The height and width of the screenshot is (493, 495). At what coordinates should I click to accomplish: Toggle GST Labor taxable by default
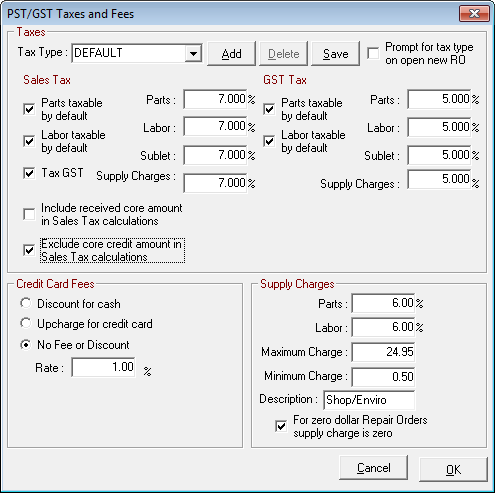click(269, 141)
